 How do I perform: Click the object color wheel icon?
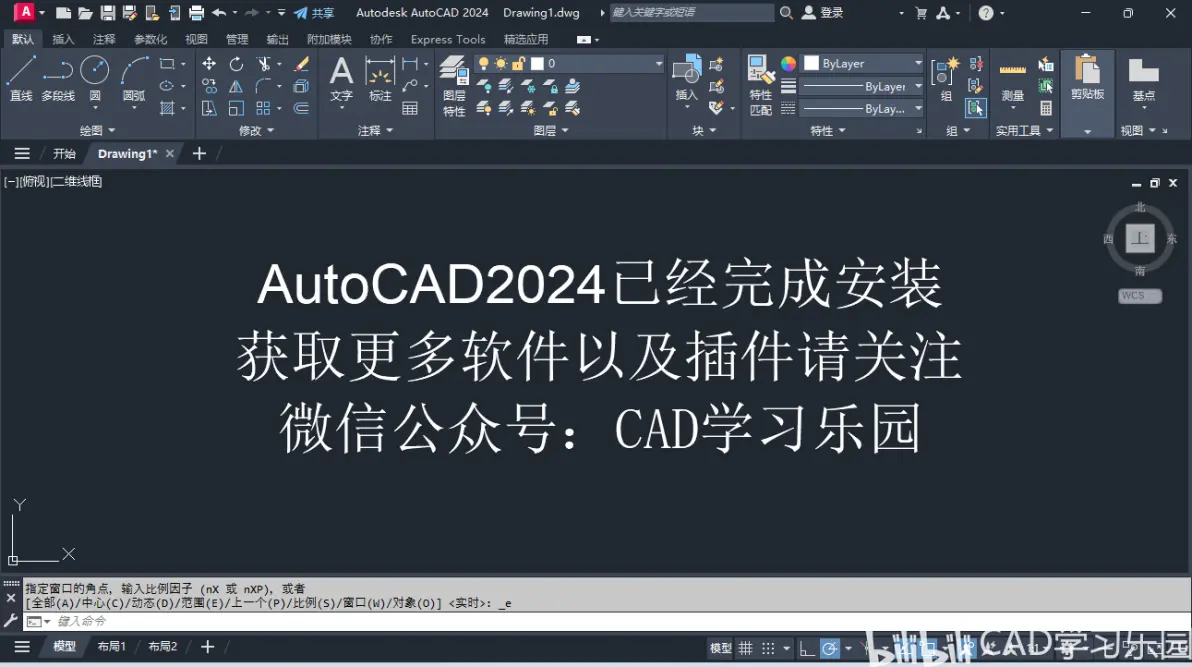[x=788, y=64]
